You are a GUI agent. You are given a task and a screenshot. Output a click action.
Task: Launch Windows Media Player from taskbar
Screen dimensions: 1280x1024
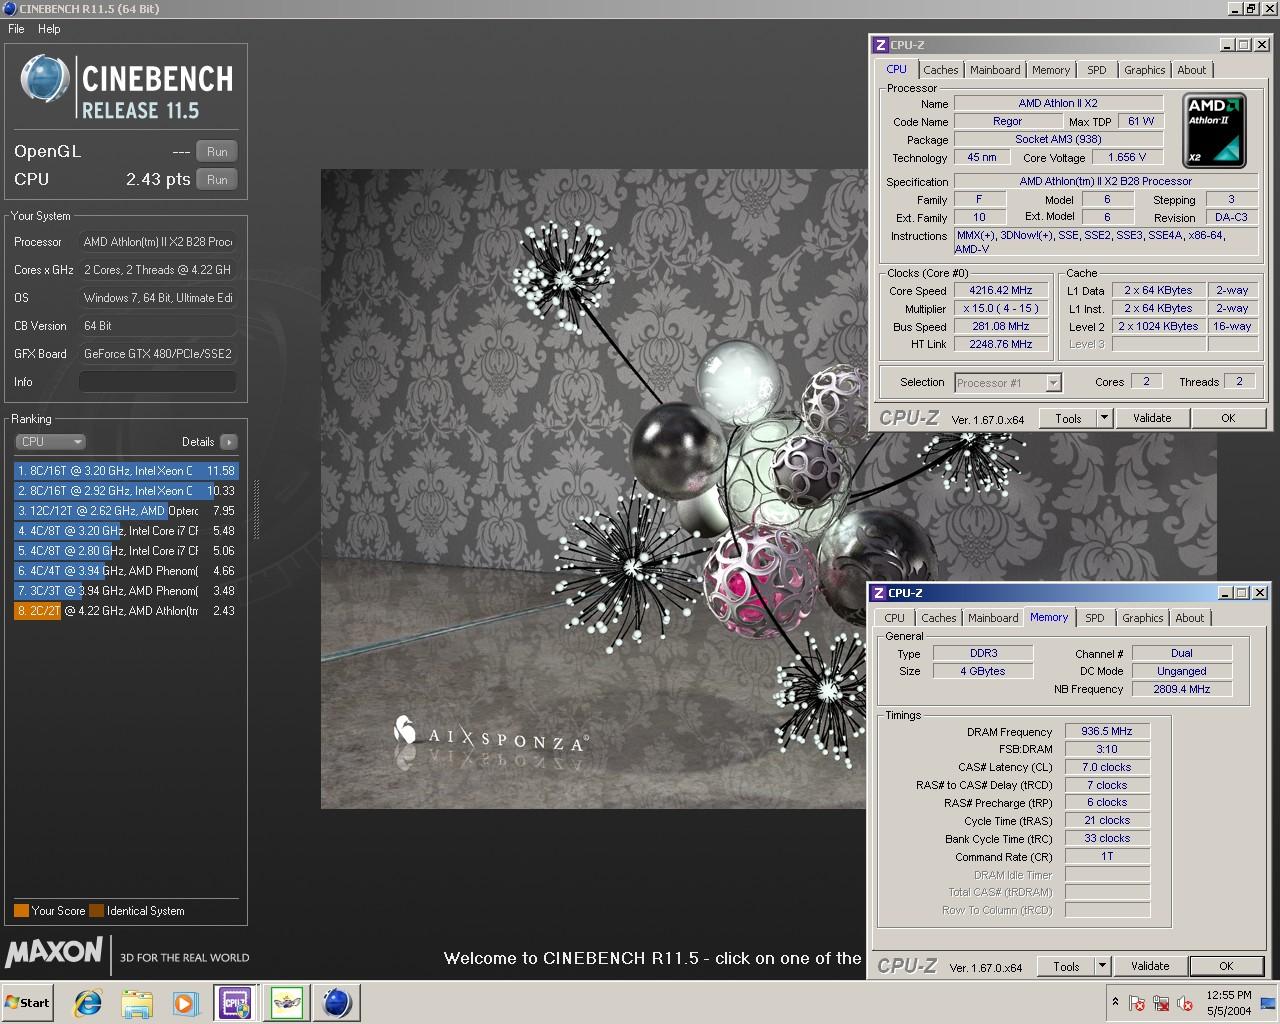185,1003
